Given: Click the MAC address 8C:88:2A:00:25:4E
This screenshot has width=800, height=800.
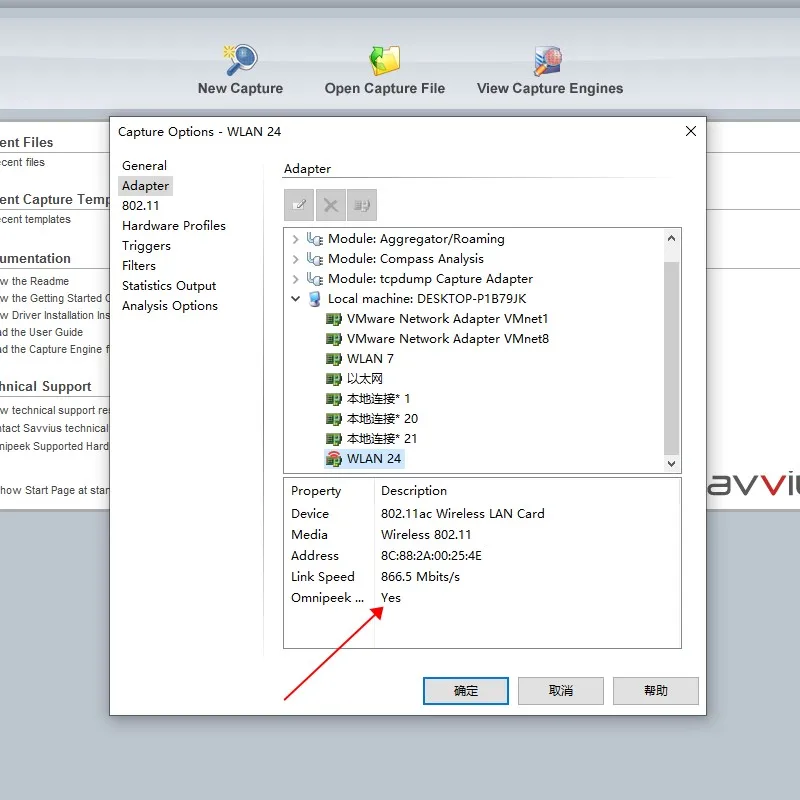Looking at the screenshot, I should pyautogui.click(x=431, y=556).
